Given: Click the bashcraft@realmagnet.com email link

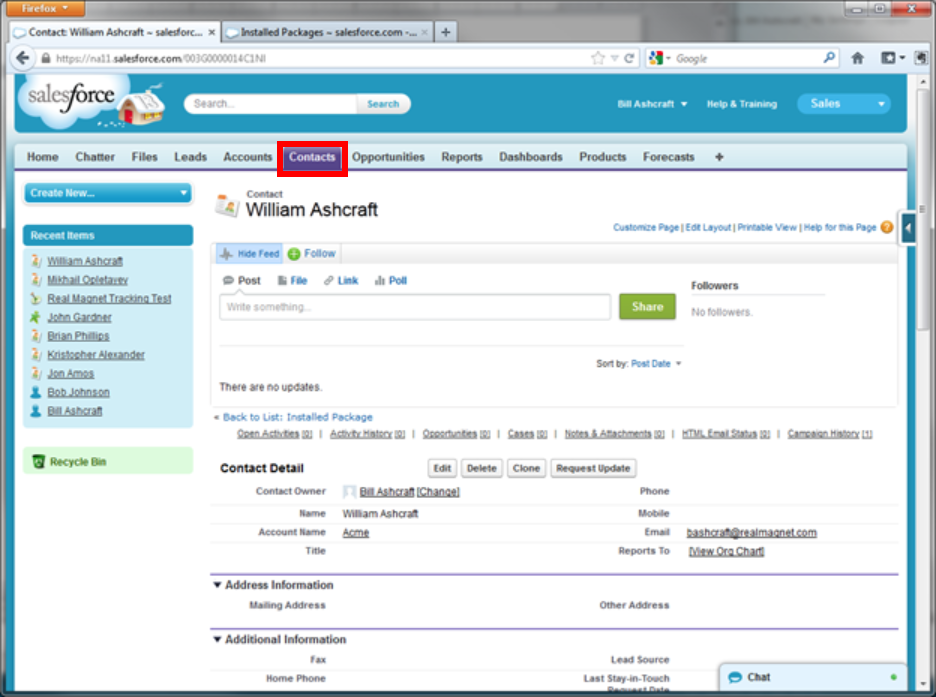Looking at the screenshot, I should coord(752,532).
